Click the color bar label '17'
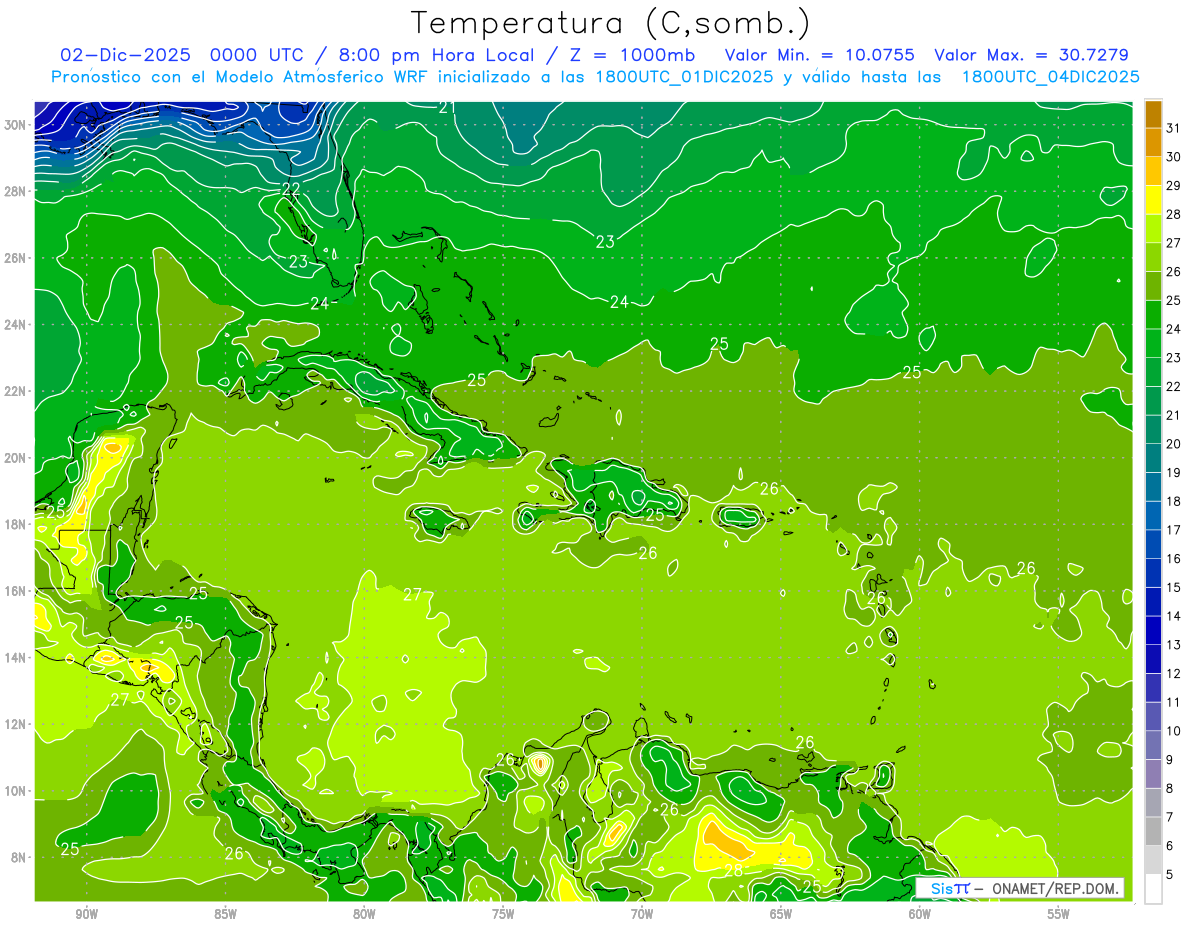 coord(1174,530)
